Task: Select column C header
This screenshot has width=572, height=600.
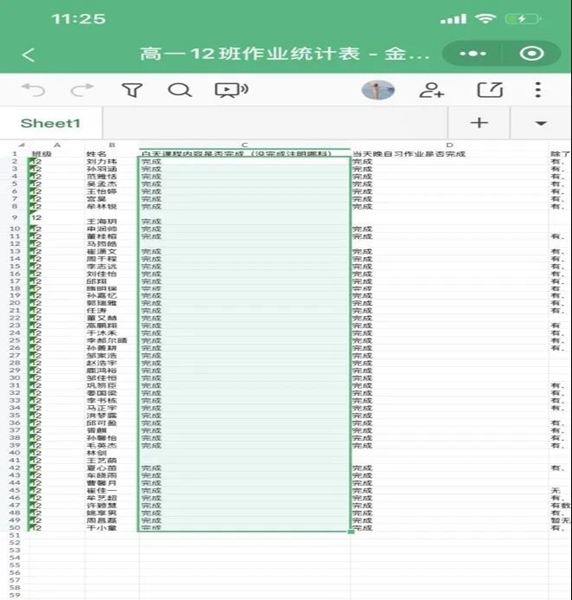Action: (x=245, y=145)
